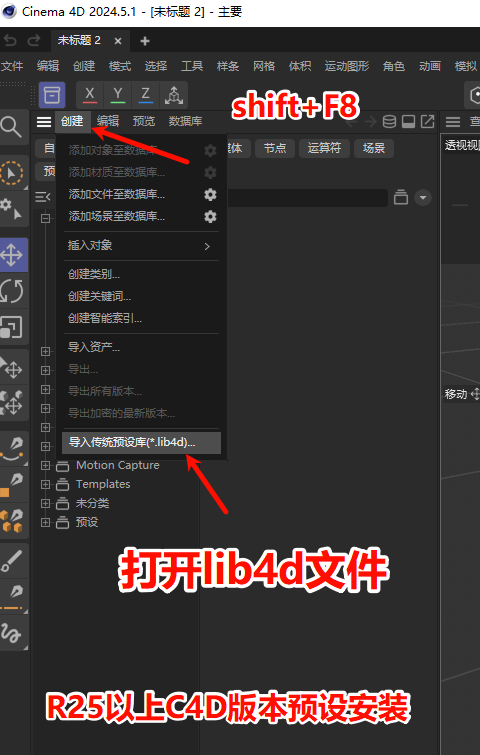Select the Live Selection tool
Viewport: 480px width, 755px height.
(x=12, y=172)
